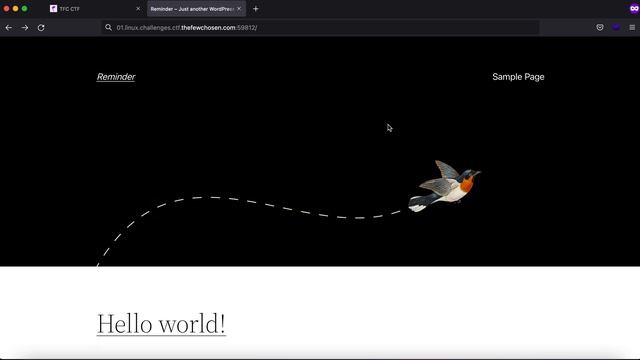Go forward to the next page
Screen dimensions: 640x360
pyautogui.click(x=25, y=28)
